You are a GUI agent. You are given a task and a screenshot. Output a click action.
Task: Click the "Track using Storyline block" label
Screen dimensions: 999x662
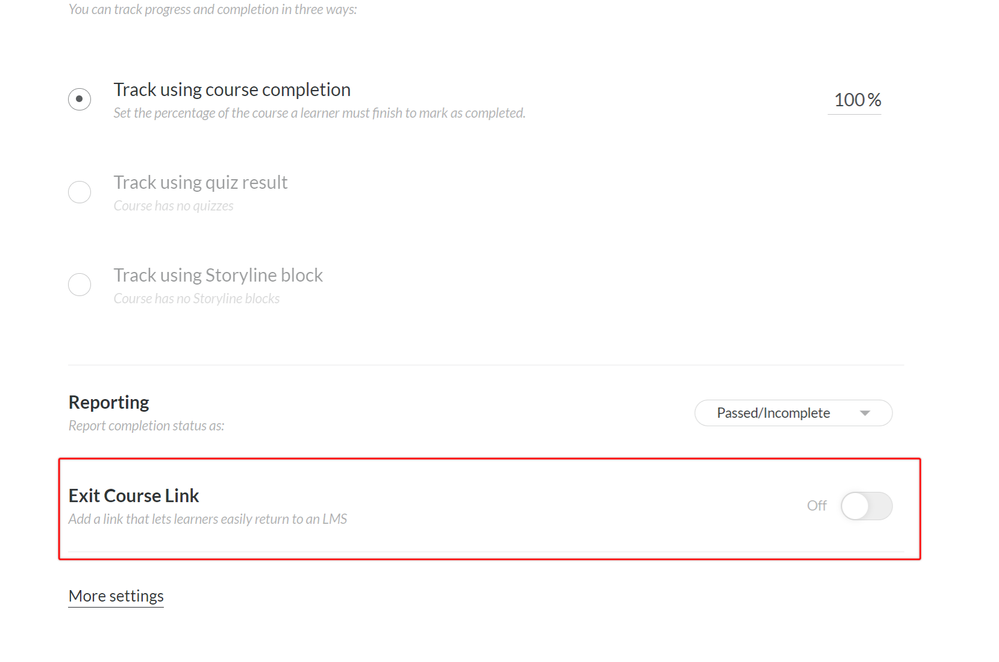(218, 275)
